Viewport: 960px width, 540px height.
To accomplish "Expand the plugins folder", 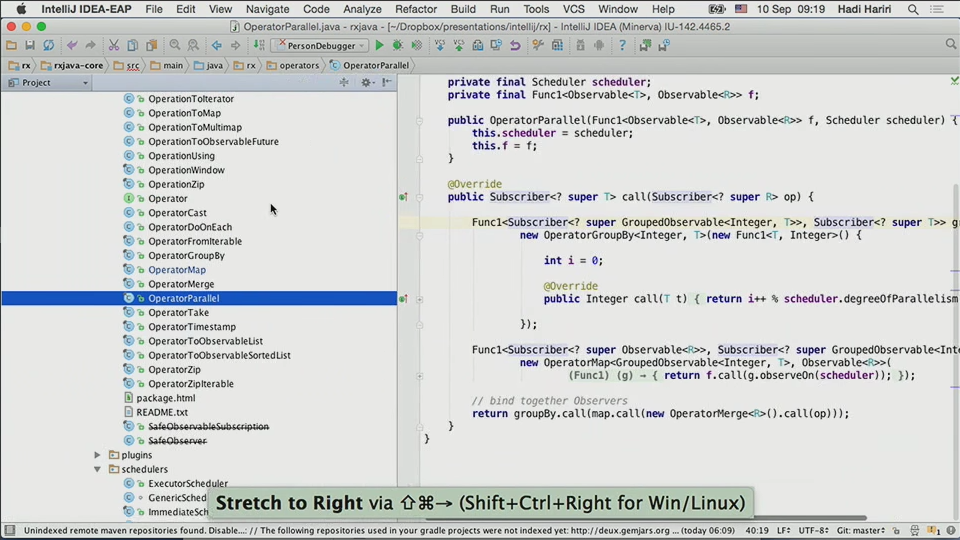I will [x=98, y=455].
